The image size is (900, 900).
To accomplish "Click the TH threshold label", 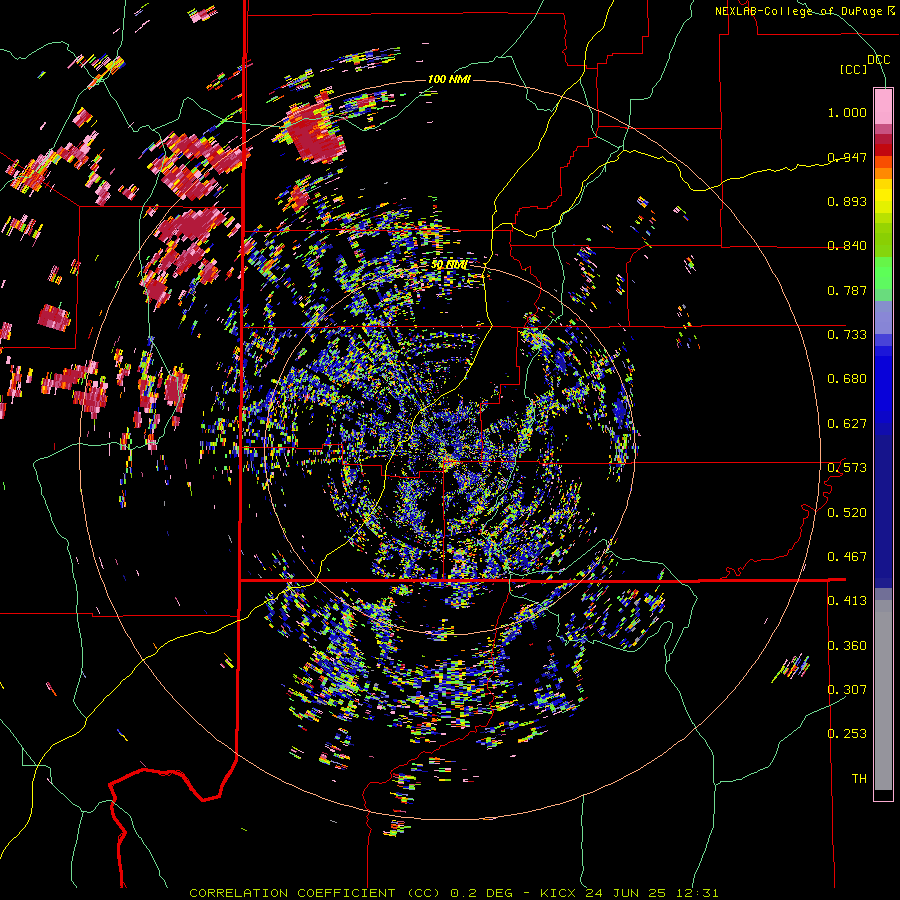I will coord(859,779).
